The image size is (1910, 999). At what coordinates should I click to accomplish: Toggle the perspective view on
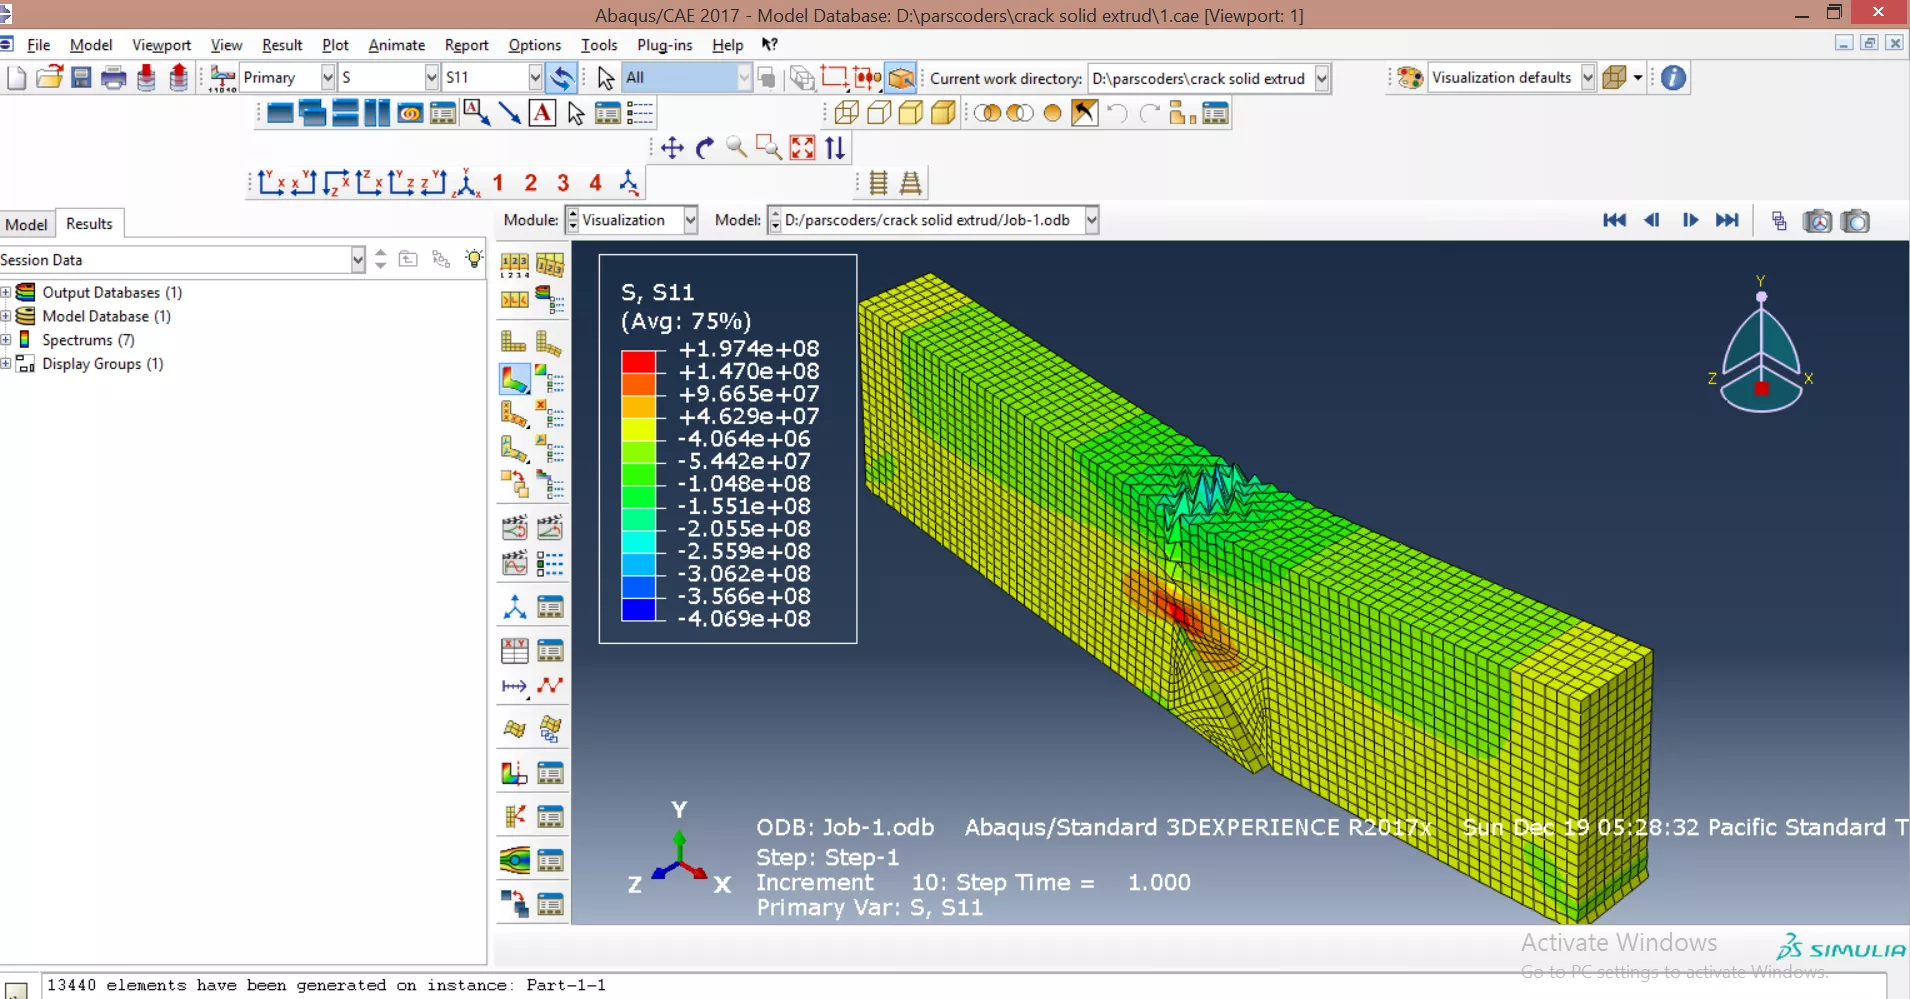click(910, 183)
